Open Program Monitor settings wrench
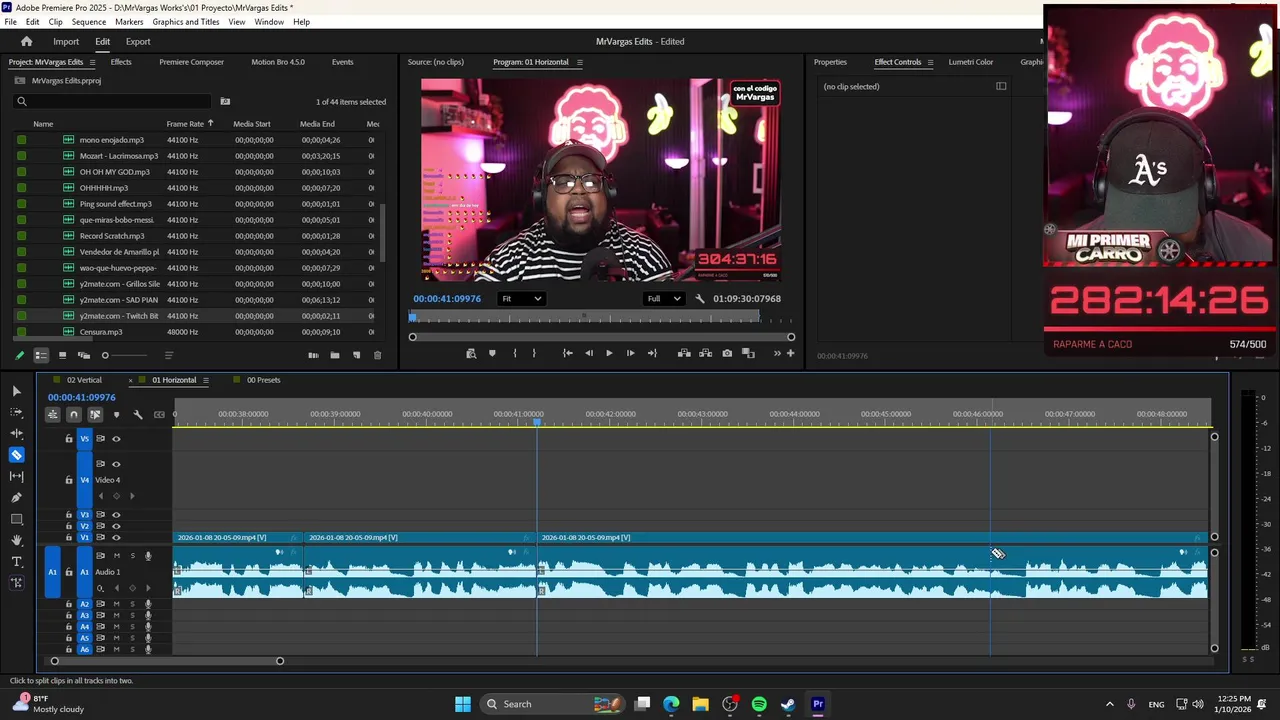The height and width of the screenshot is (720, 1280). pyautogui.click(x=700, y=298)
